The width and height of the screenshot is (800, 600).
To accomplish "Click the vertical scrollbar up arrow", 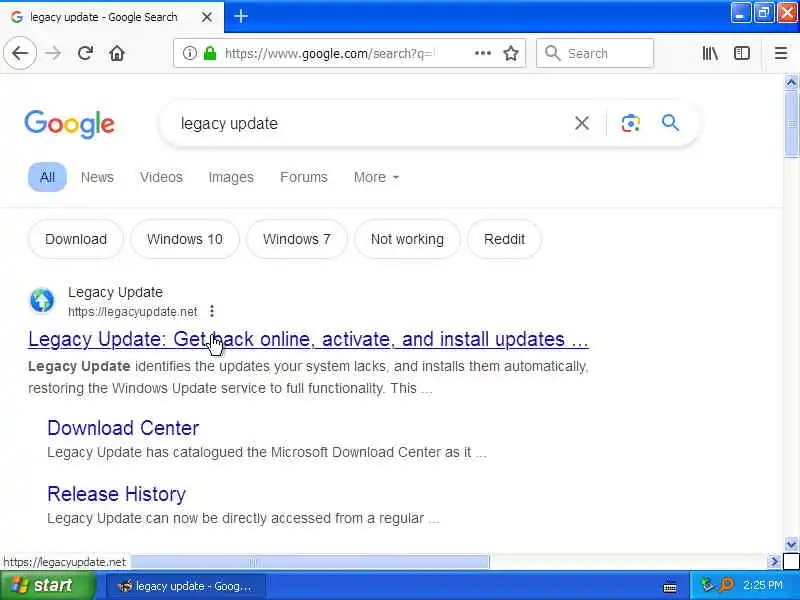I will click(791, 82).
